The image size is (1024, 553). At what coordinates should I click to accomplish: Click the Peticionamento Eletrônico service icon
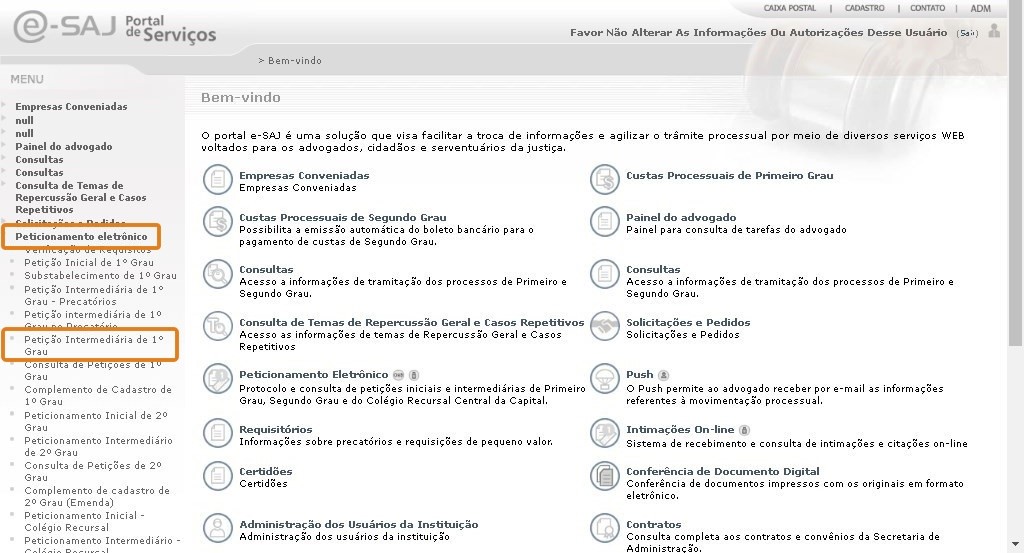pos(217,379)
